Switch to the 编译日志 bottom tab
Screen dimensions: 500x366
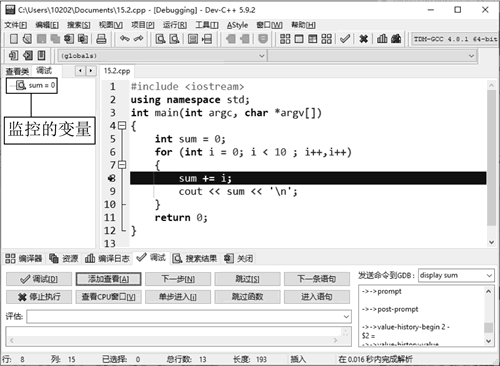click(107, 258)
